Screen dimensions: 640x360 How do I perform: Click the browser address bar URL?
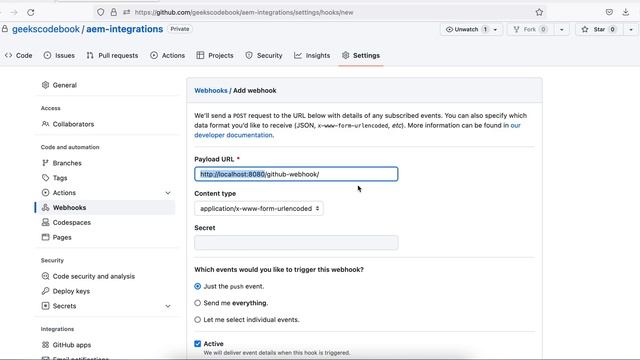[244, 13]
